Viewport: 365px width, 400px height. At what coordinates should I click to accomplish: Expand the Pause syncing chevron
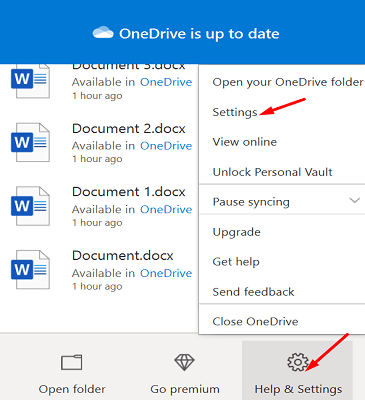pyautogui.click(x=354, y=200)
